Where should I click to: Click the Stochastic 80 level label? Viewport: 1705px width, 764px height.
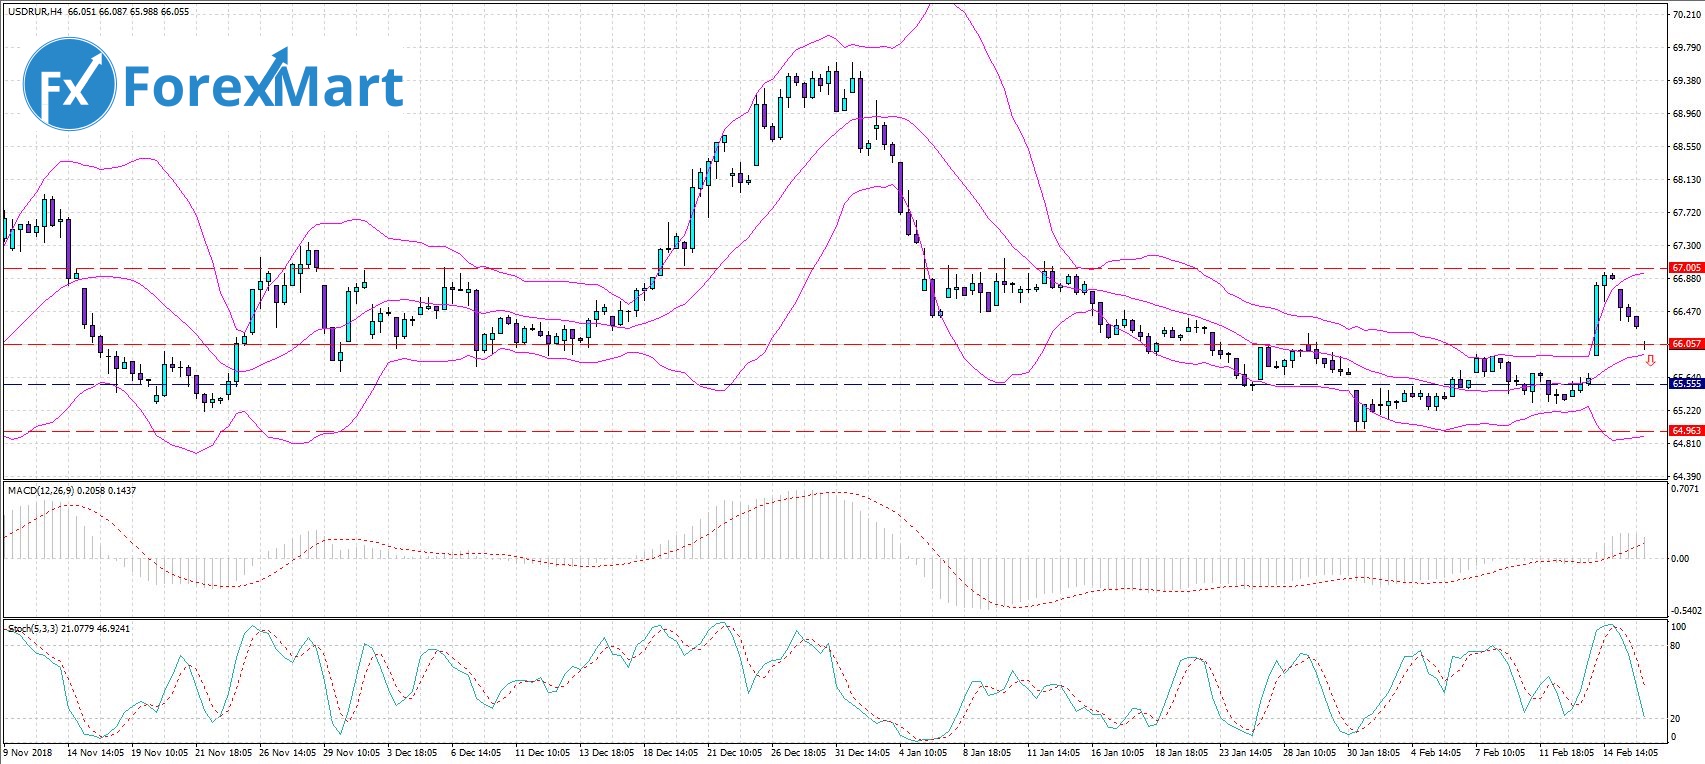(x=1676, y=646)
